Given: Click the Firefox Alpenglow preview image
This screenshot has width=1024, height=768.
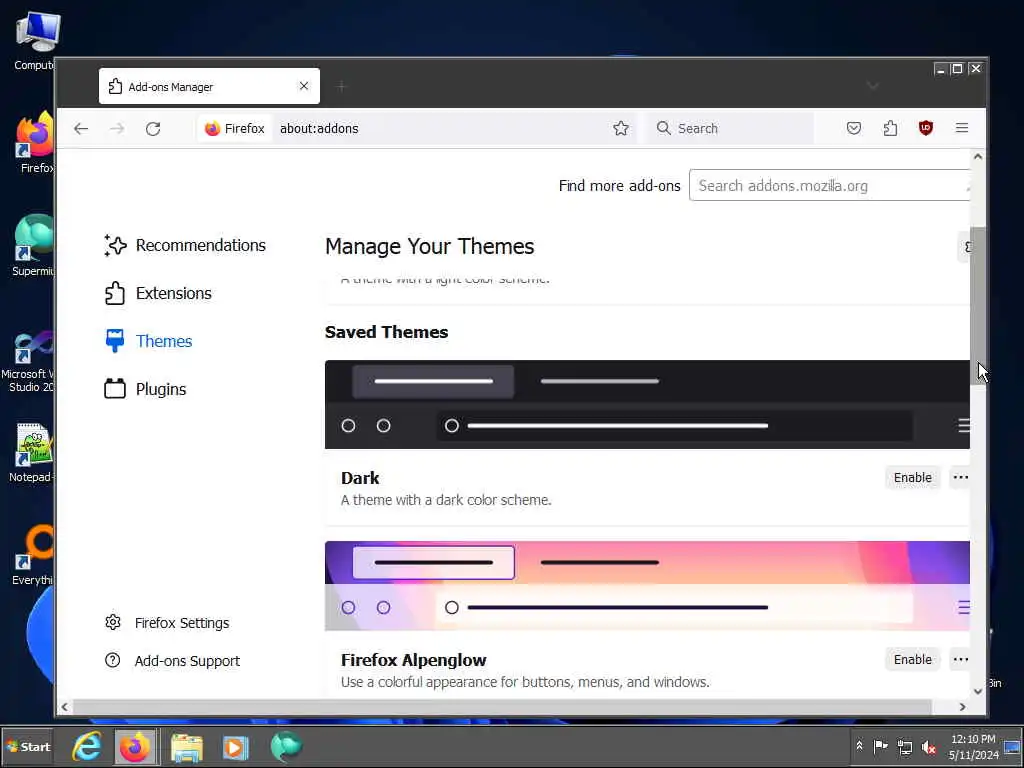Looking at the screenshot, I should click(647, 586).
